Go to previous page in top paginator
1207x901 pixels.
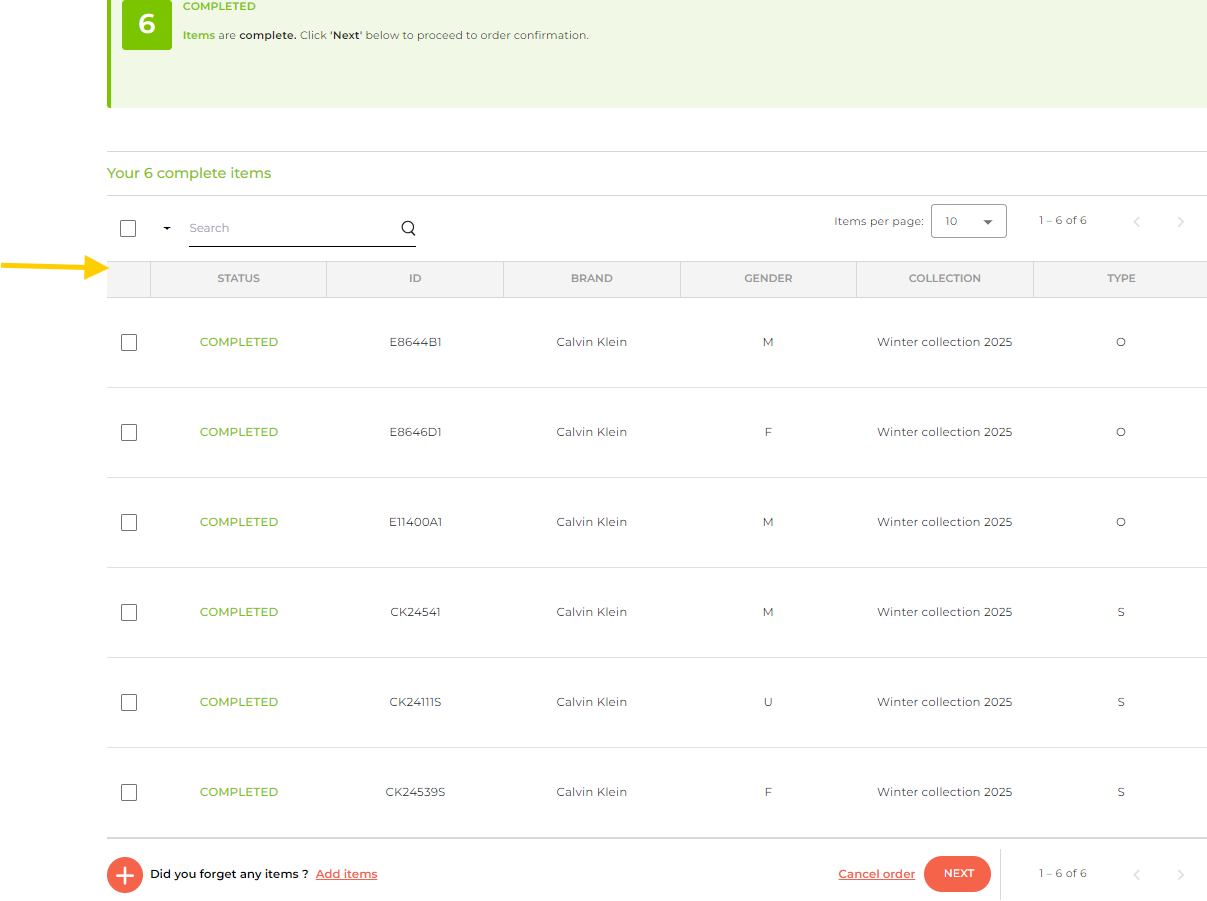(x=1136, y=222)
